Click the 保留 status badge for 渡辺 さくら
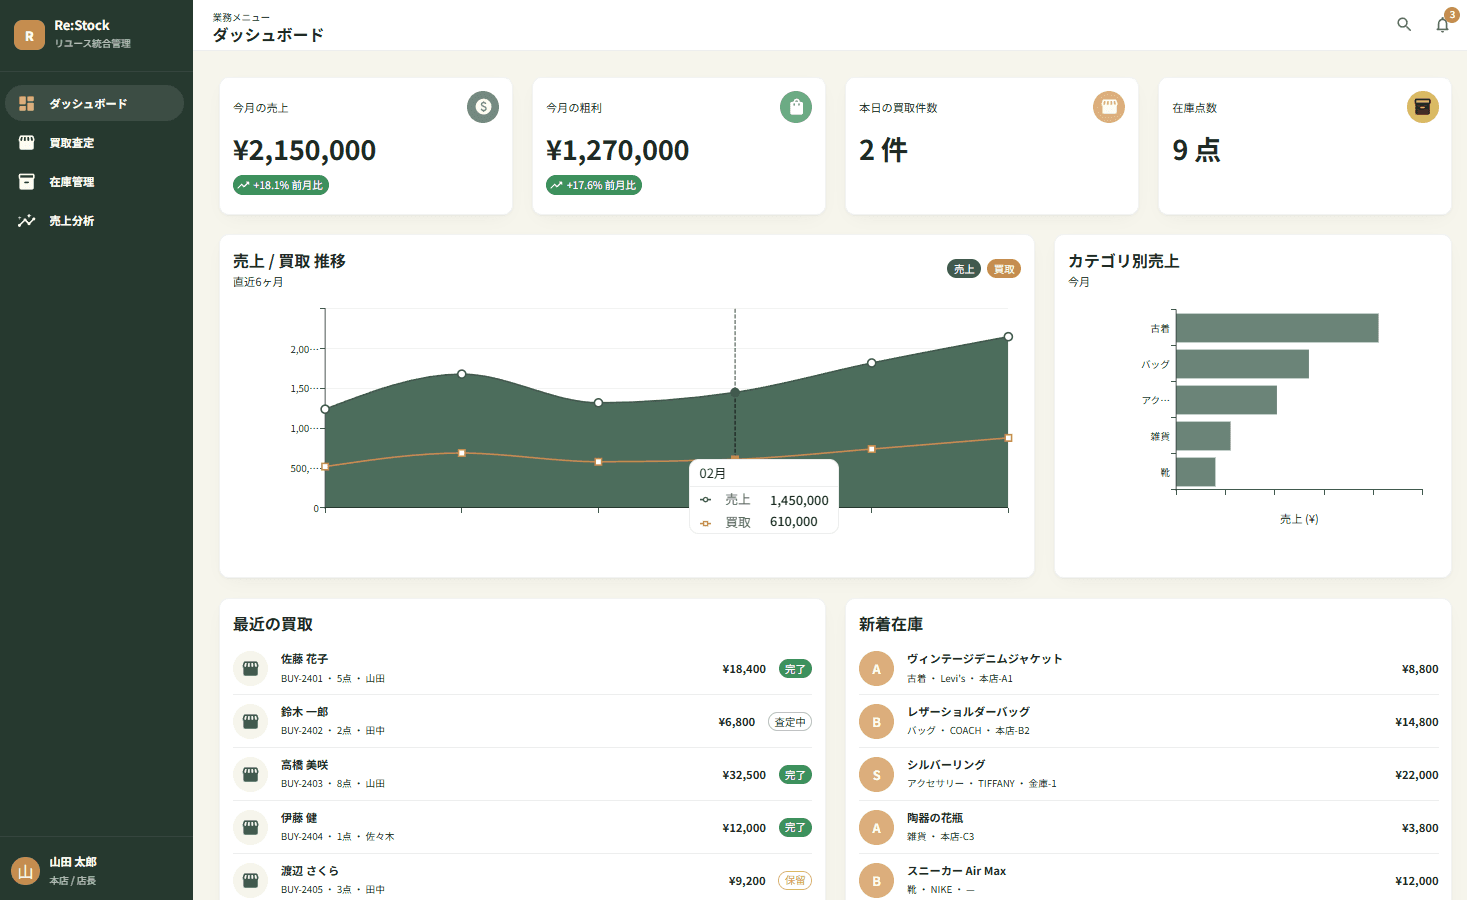Screen dimensions: 1467x900 (795, 881)
